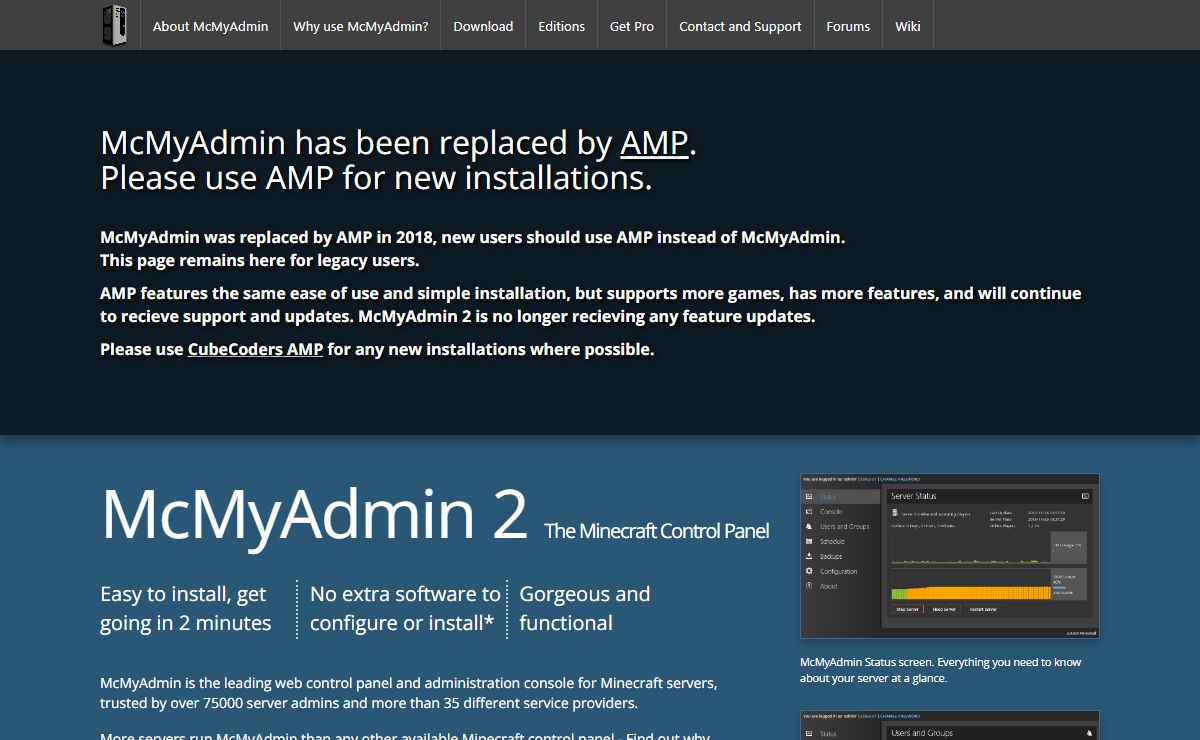This screenshot has width=1200, height=740.
Task: Click the McMyAdmin 2 heading text
Action: pos(314,513)
